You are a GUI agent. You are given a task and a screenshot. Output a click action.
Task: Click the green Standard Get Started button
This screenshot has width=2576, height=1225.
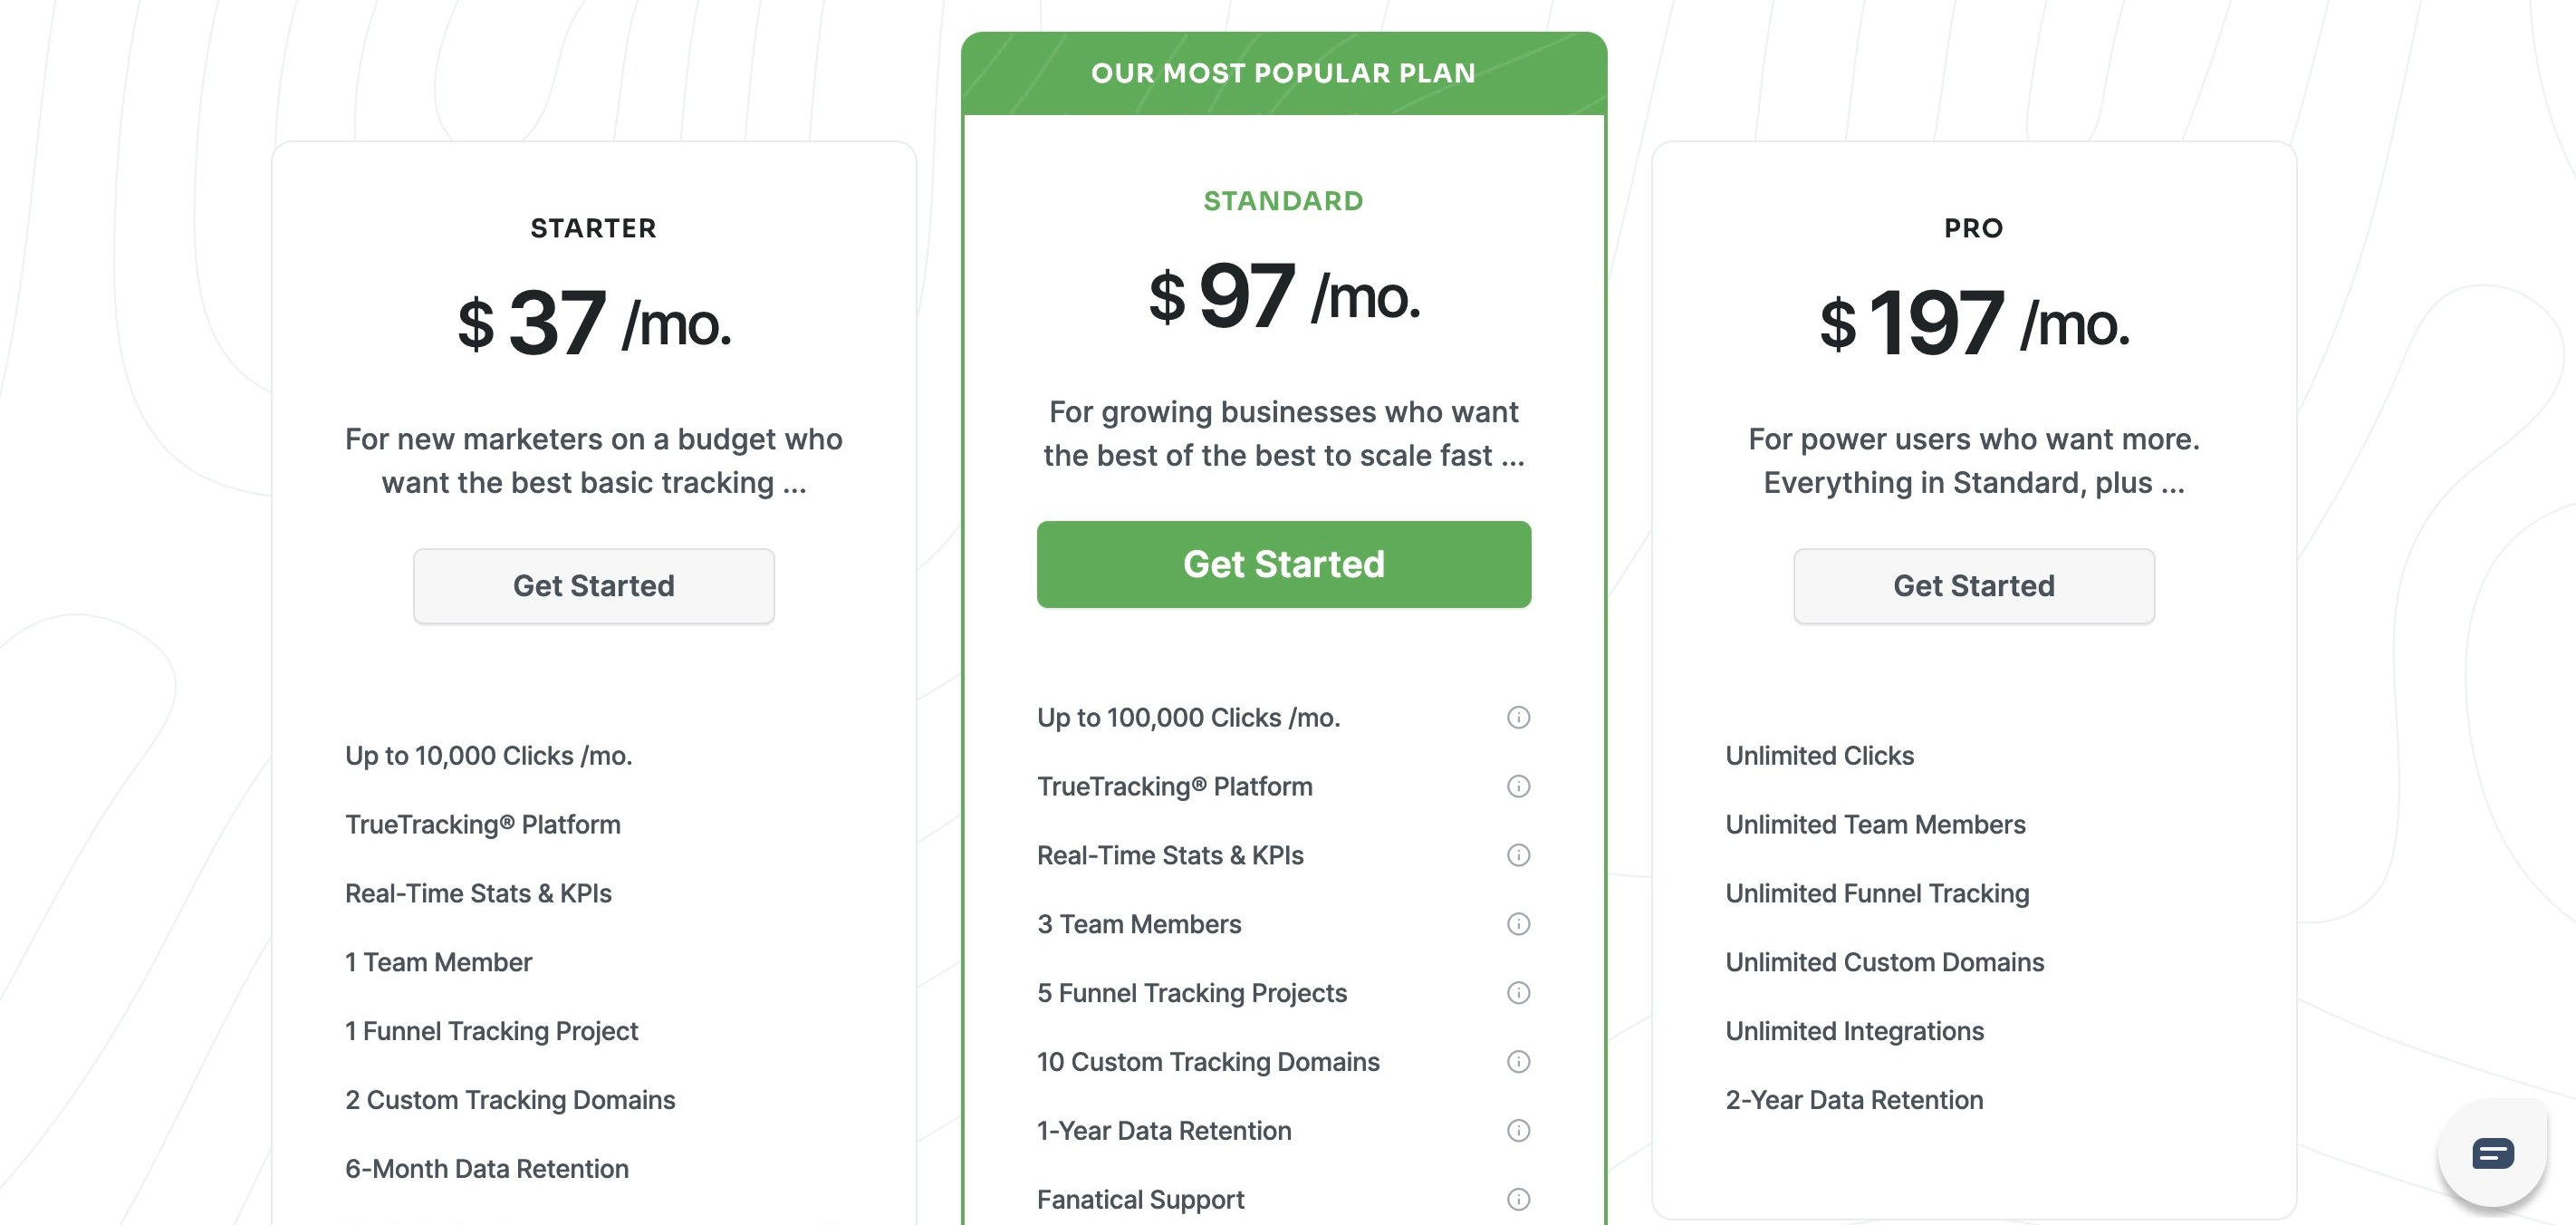pos(1283,564)
